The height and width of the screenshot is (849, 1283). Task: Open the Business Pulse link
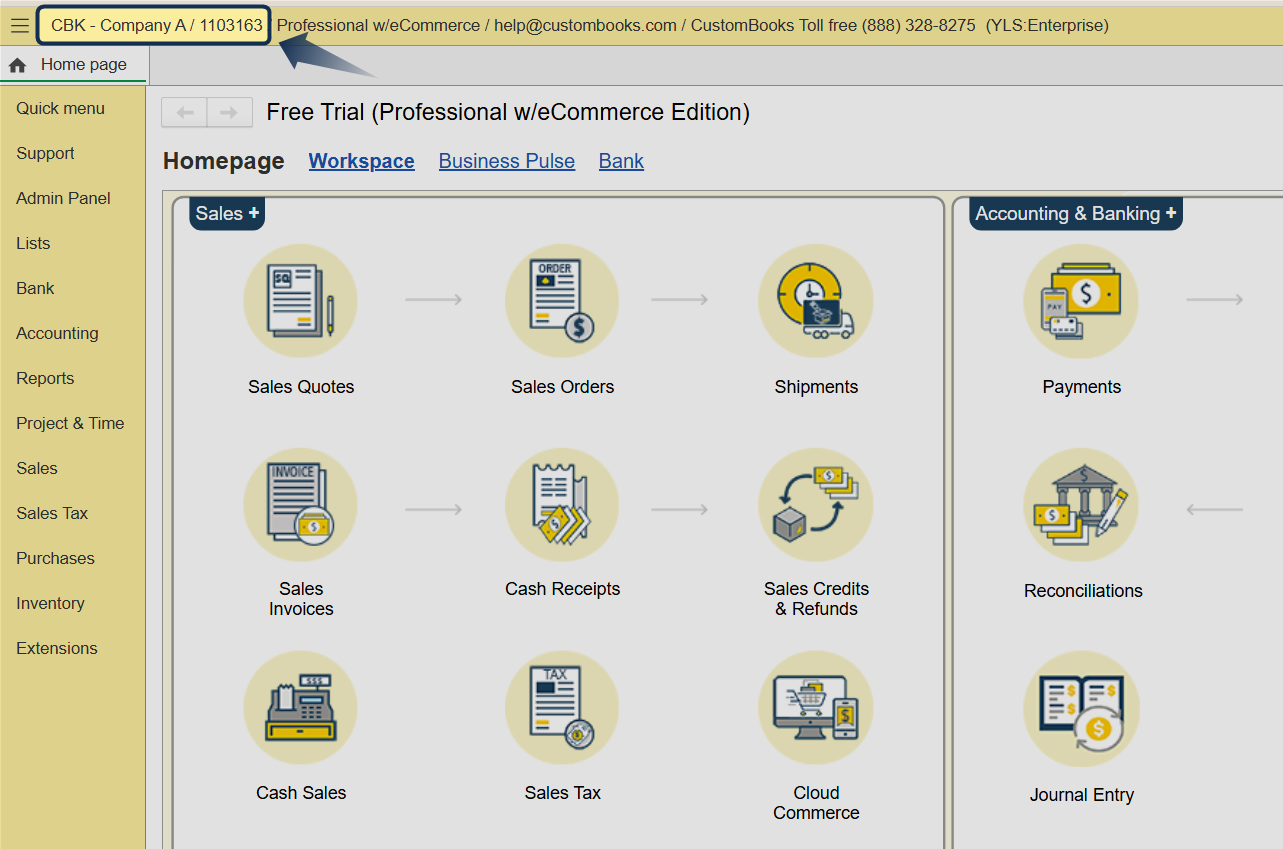506,161
